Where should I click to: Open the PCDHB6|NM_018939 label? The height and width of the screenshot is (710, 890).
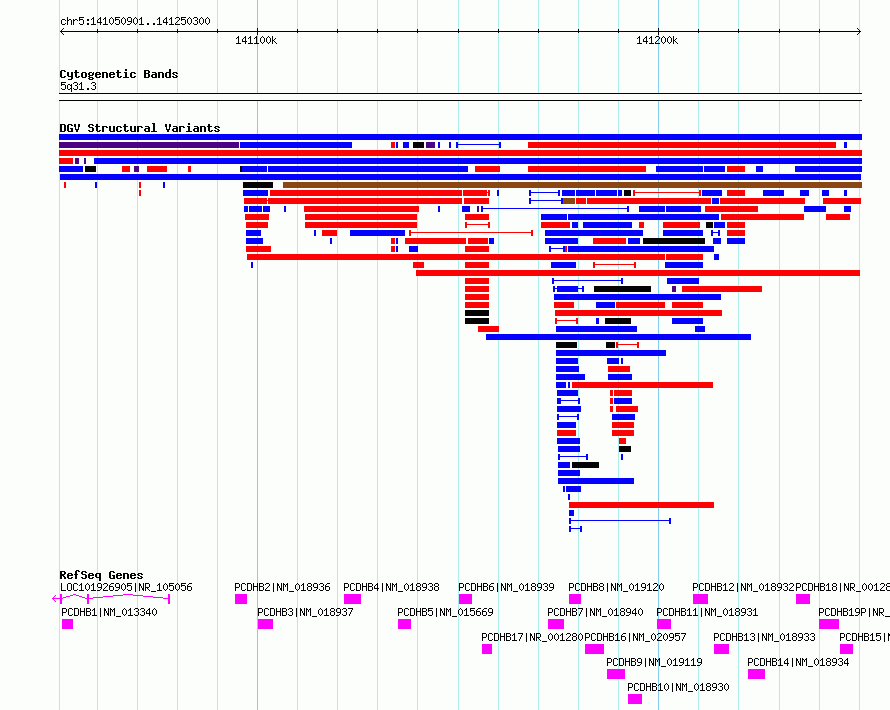coord(506,587)
